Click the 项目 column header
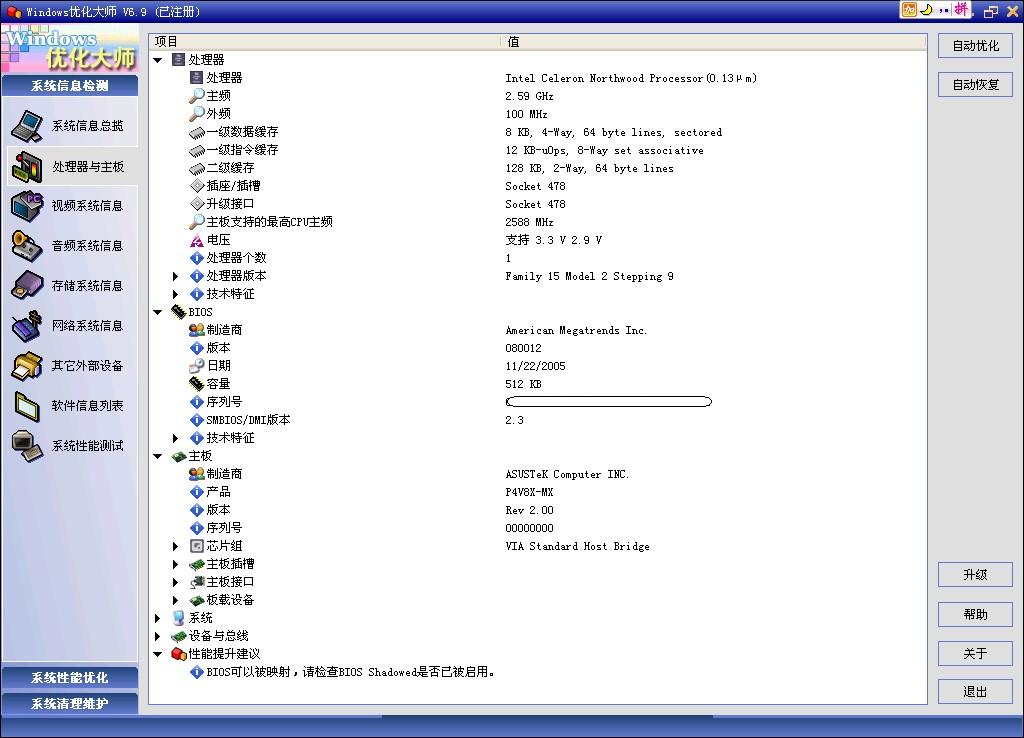Image resolution: width=1024 pixels, height=738 pixels. tap(325, 42)
